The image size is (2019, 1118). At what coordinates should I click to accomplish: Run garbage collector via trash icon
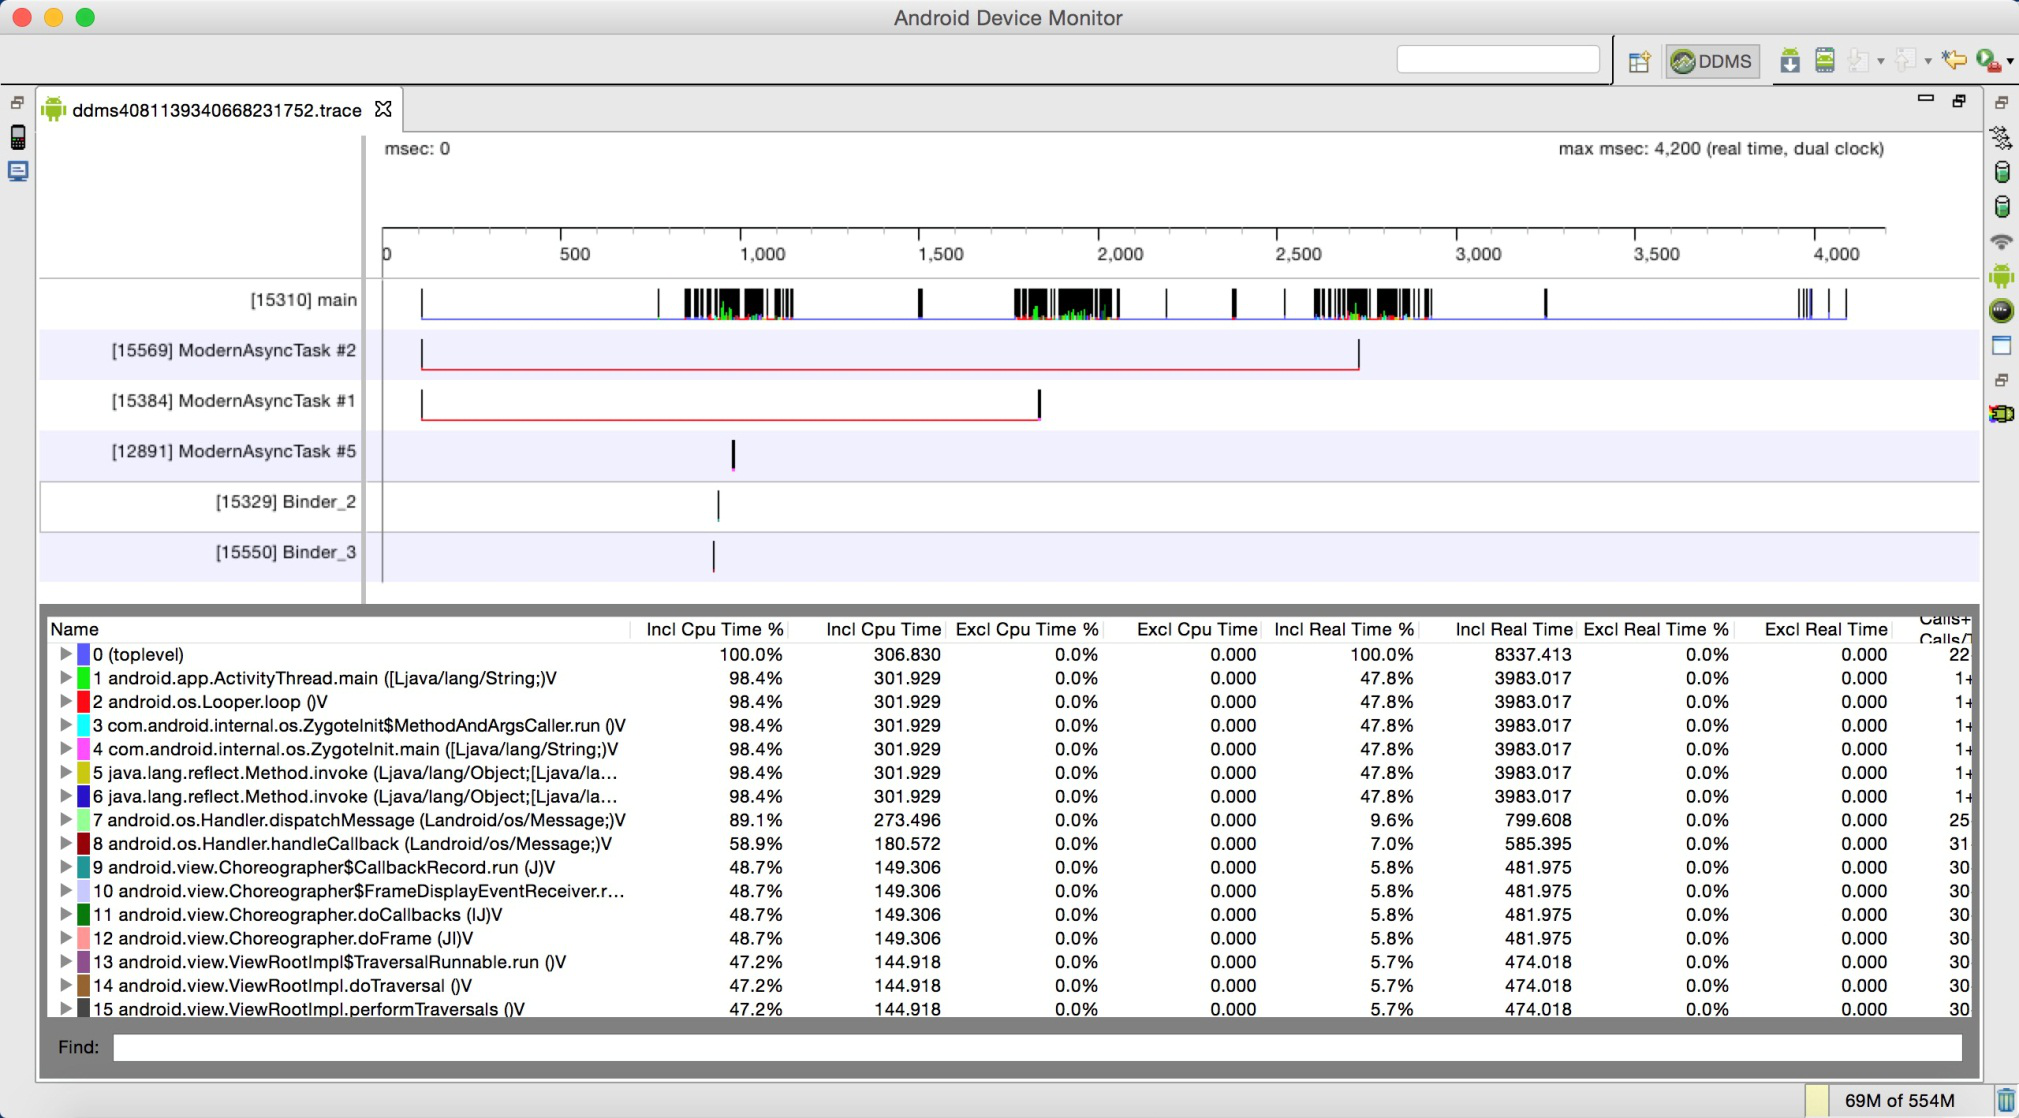tap(2005, 1100)
